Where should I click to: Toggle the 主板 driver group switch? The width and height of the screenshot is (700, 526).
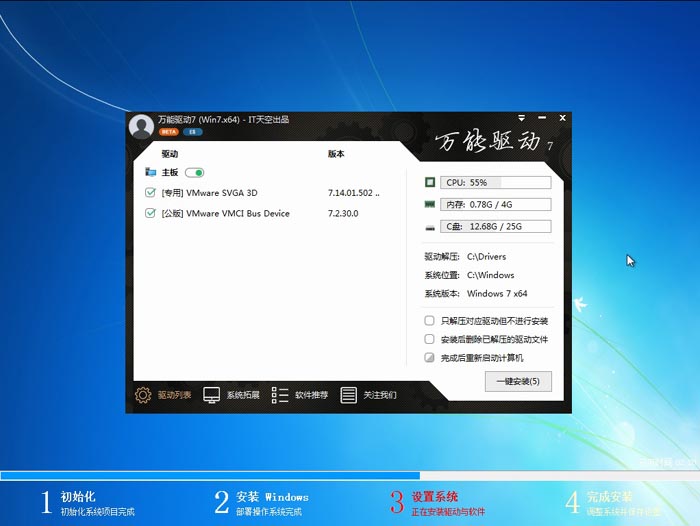pos(195,172)
